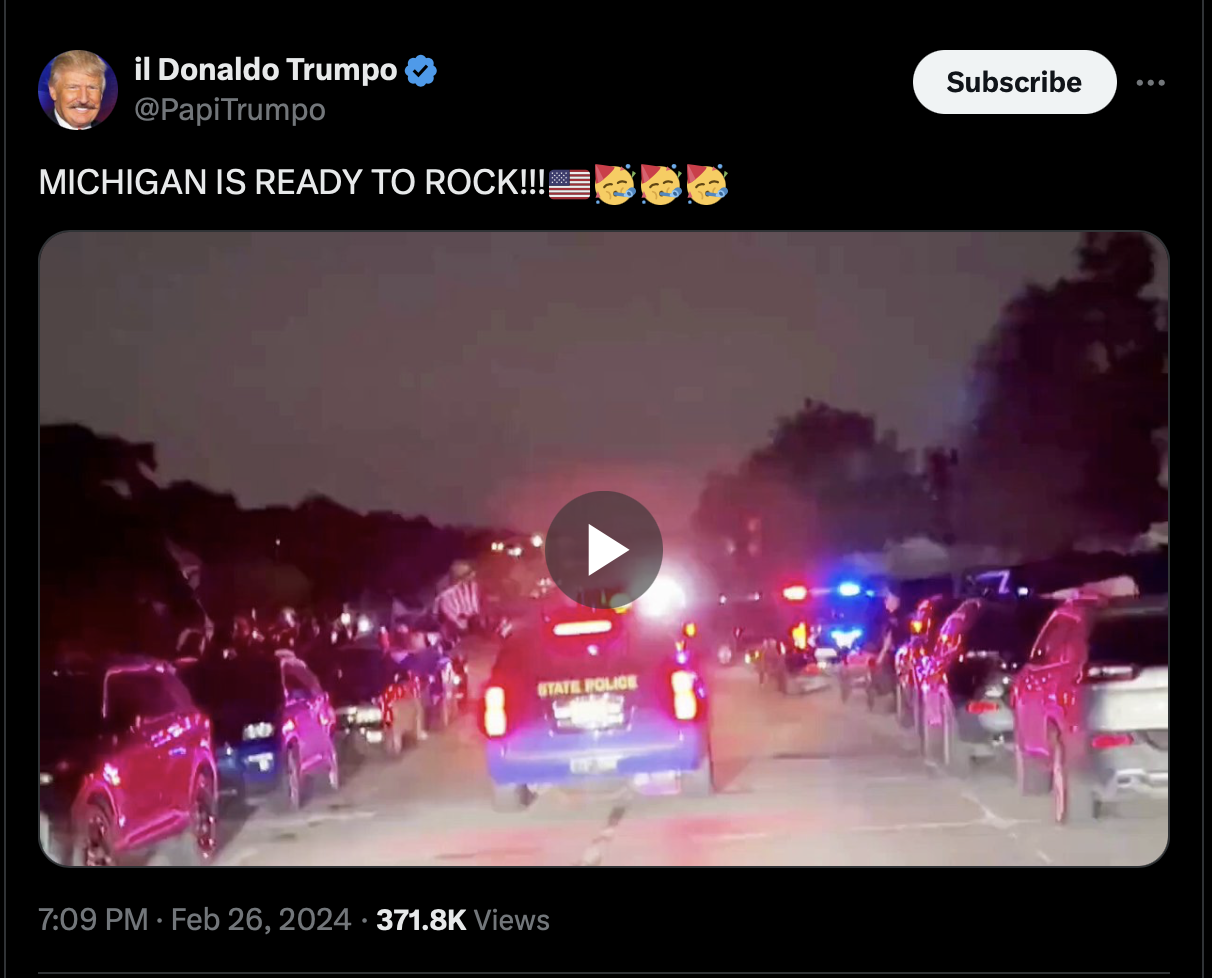Open the @PapiTrumpo handle link

[x=229, y=110]
